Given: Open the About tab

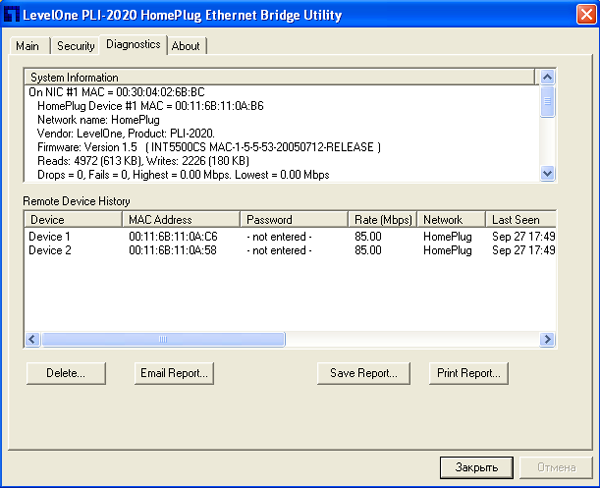Looking at the screenshot, I should point(186,46).
